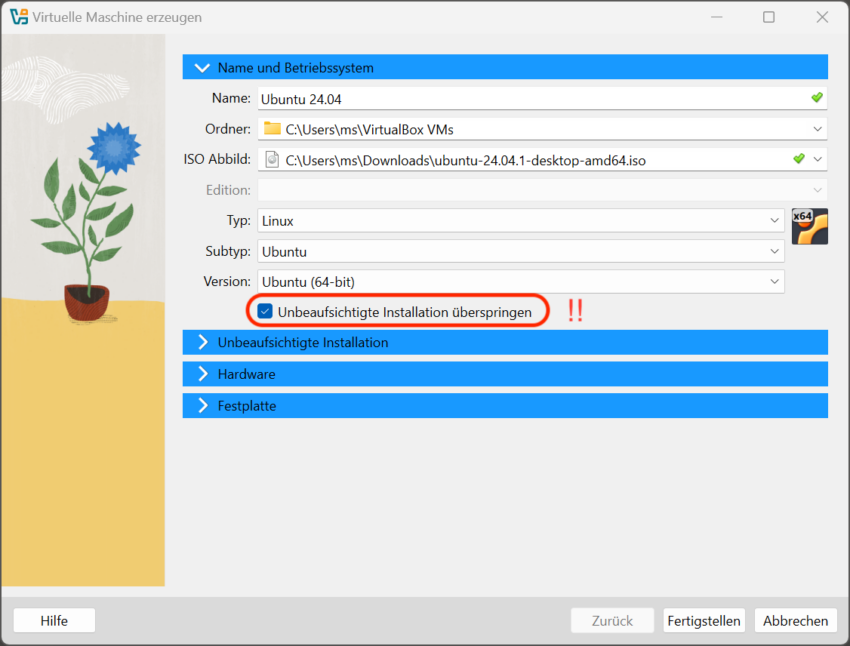
Task: Collapse the Name und Betriebssystem section
Action: 202,66
